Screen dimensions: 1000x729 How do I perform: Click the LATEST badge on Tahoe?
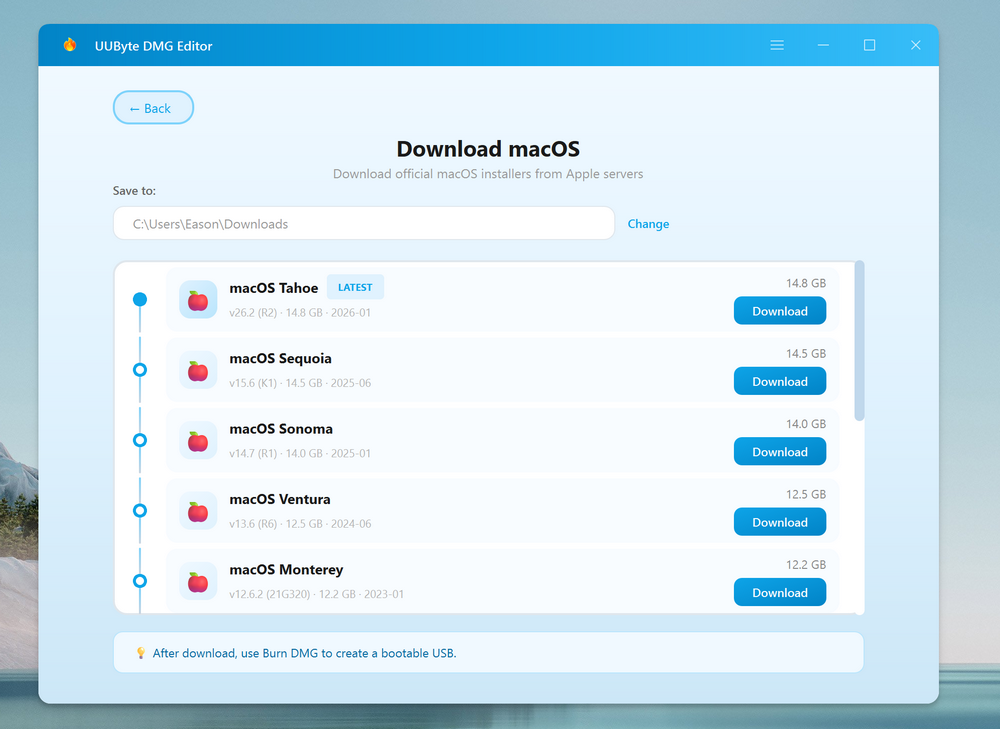(355, 288)
